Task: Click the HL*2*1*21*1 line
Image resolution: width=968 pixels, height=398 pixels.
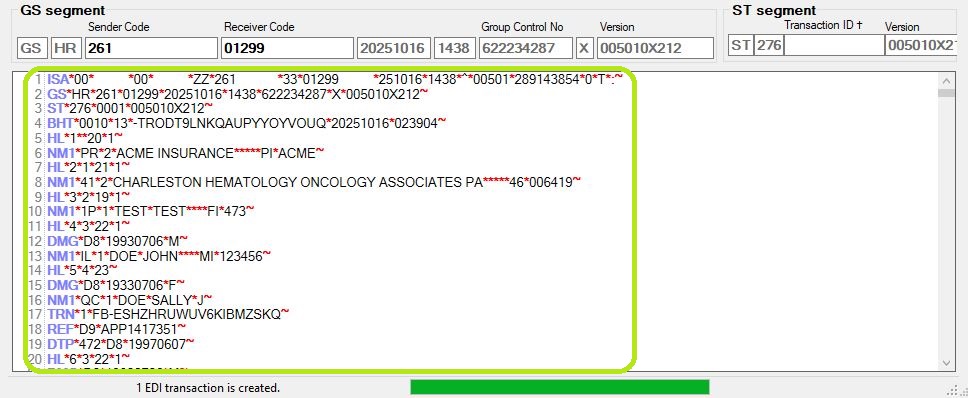Action: (x=88, y=167)
